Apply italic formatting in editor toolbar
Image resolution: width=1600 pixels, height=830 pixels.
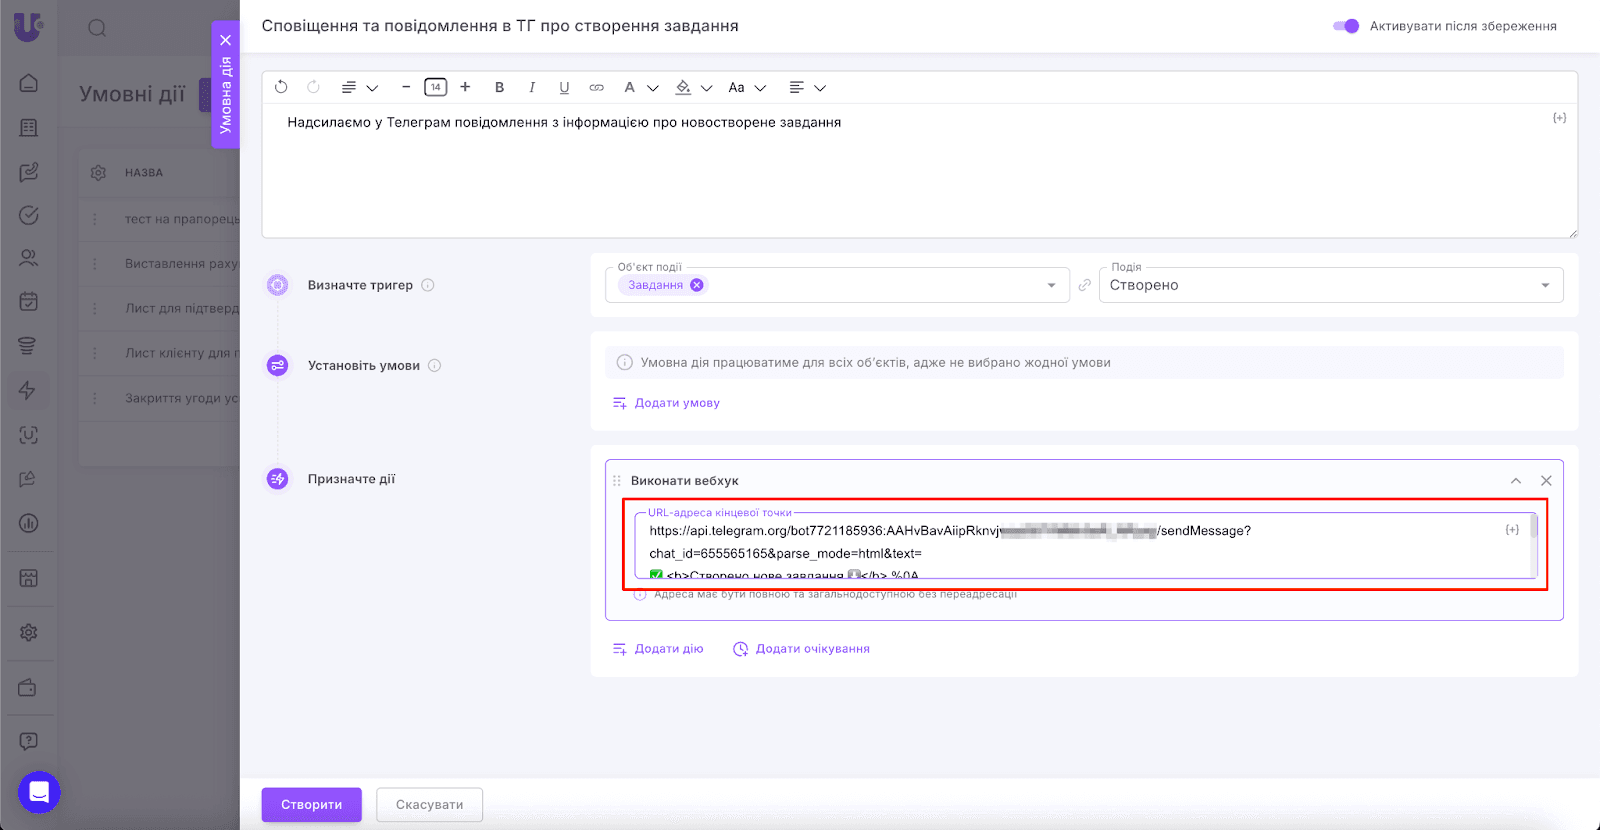[532, 88]
